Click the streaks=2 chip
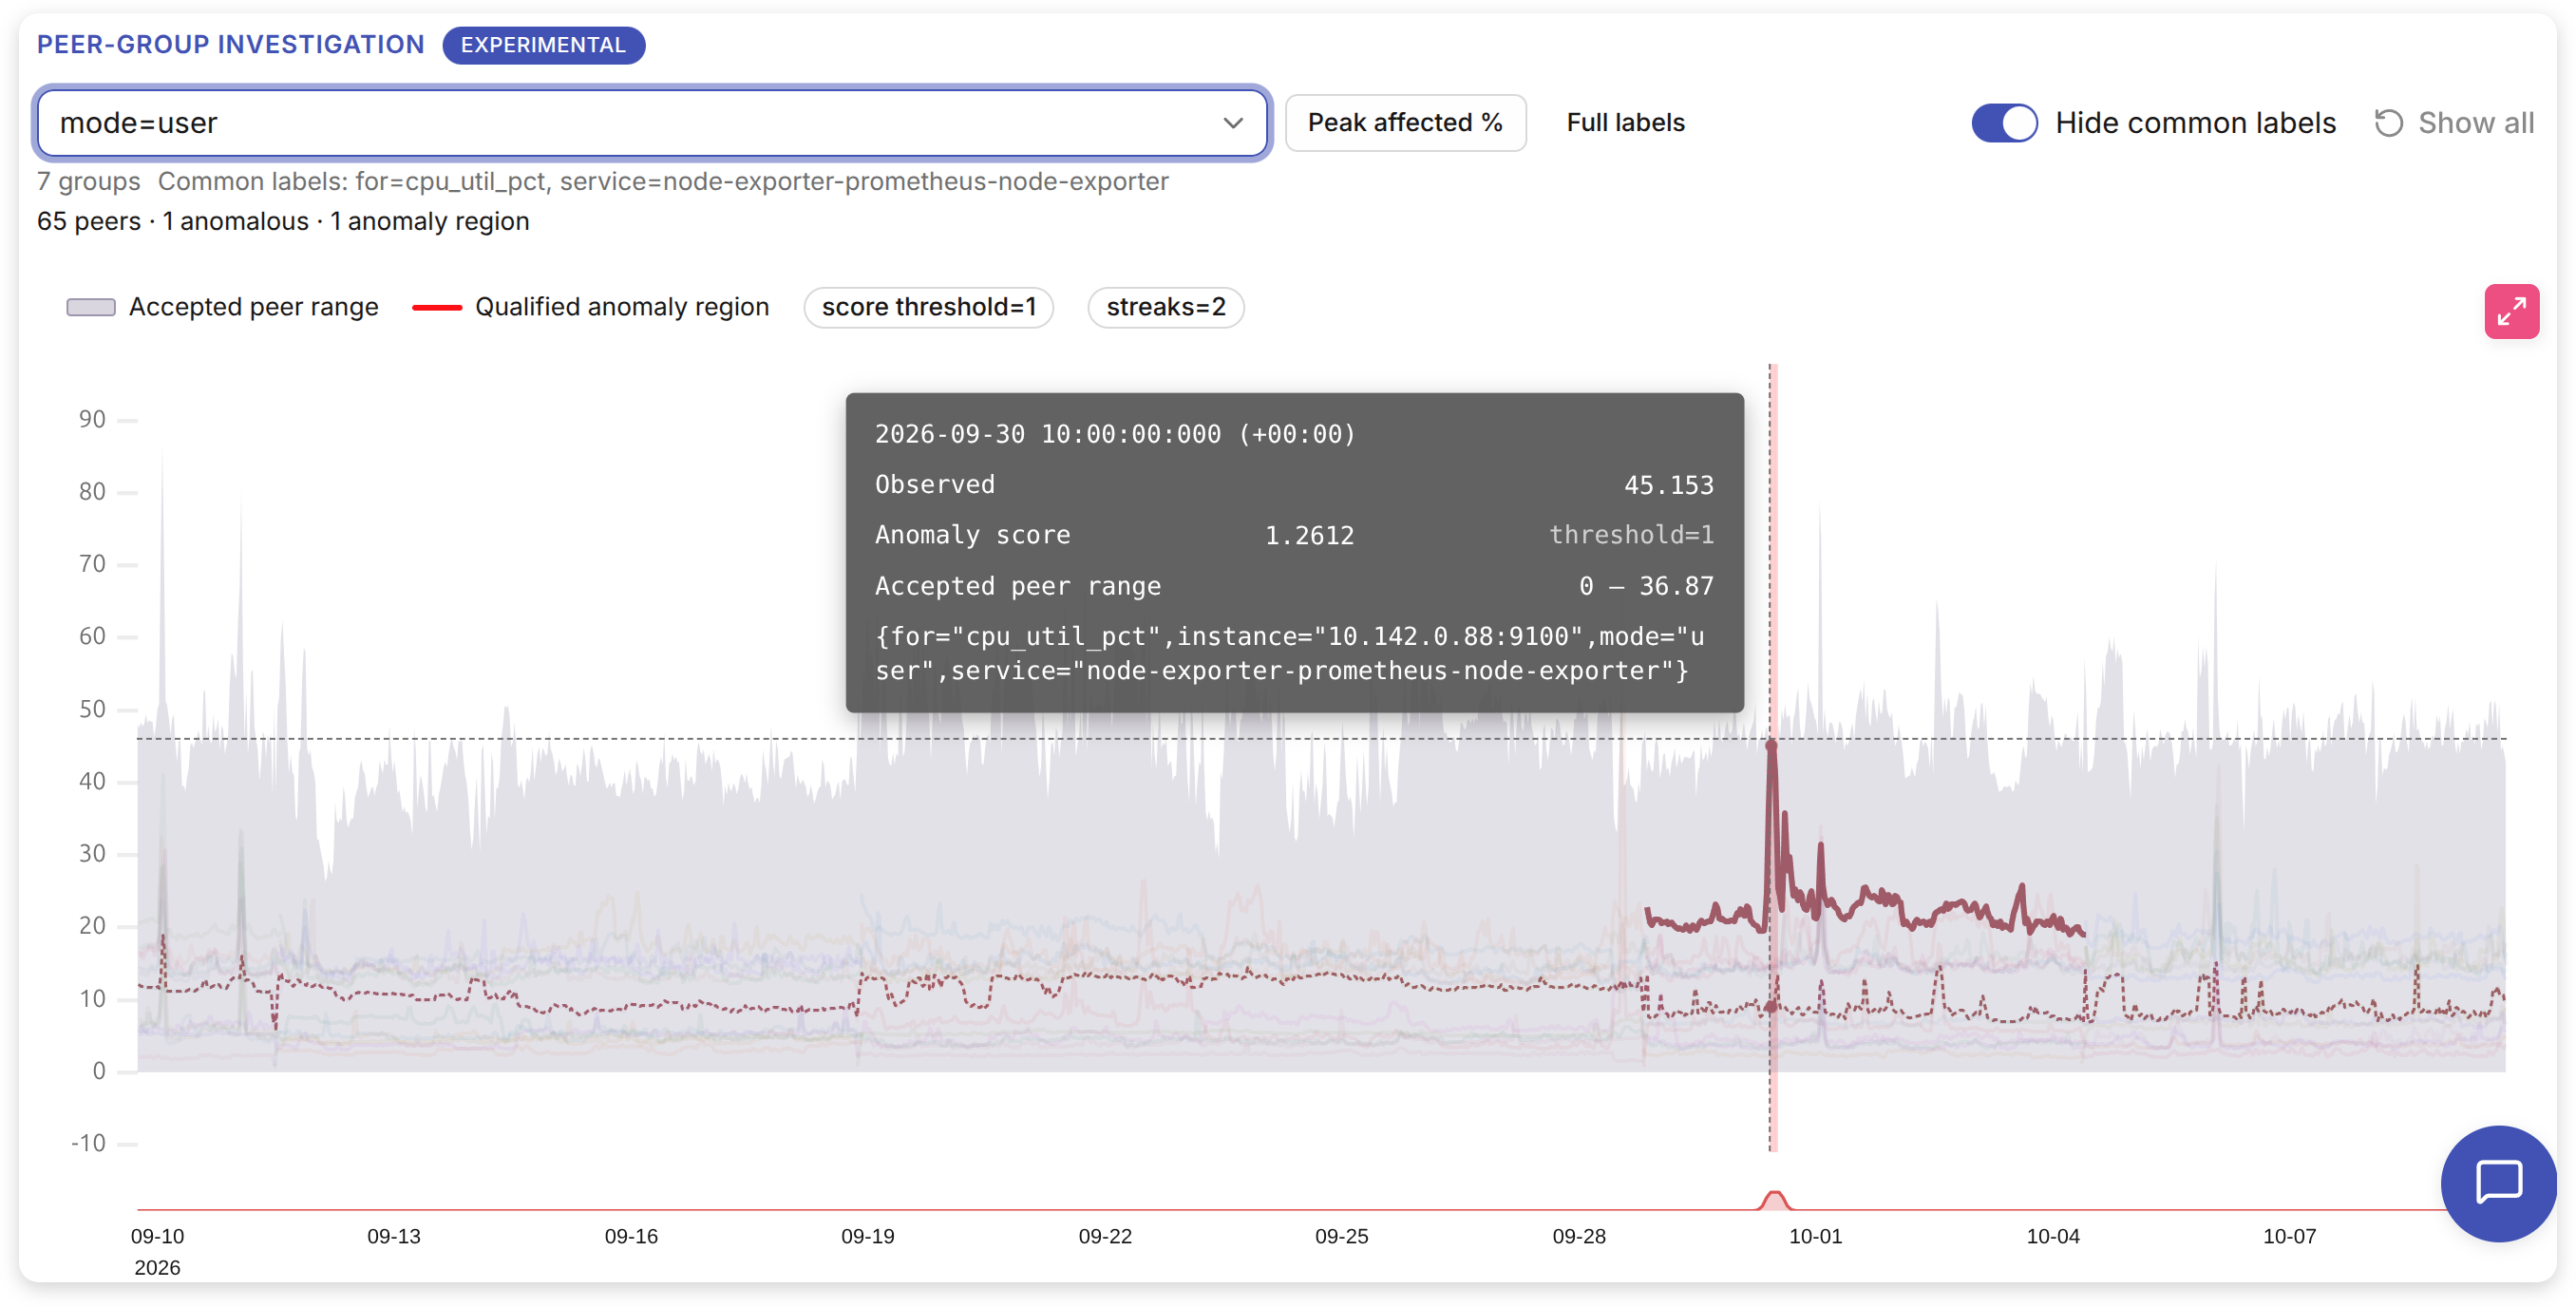2576x1307 pixels. click(1165, 307)
